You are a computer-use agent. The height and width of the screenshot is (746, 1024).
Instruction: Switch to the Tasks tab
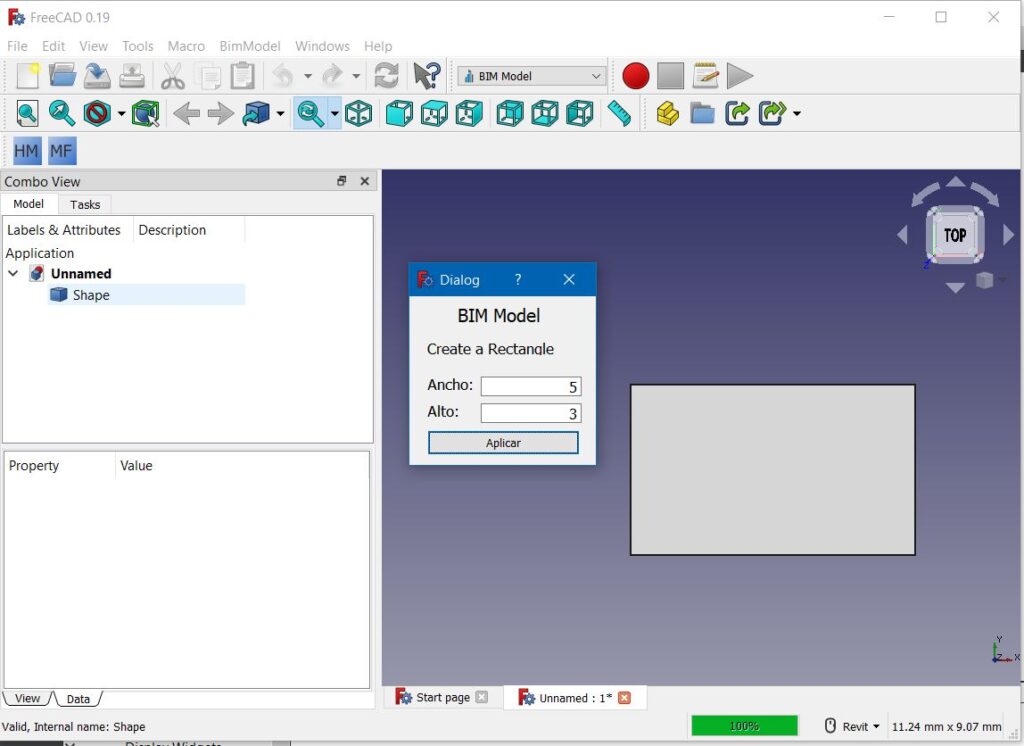click(85, 204)
